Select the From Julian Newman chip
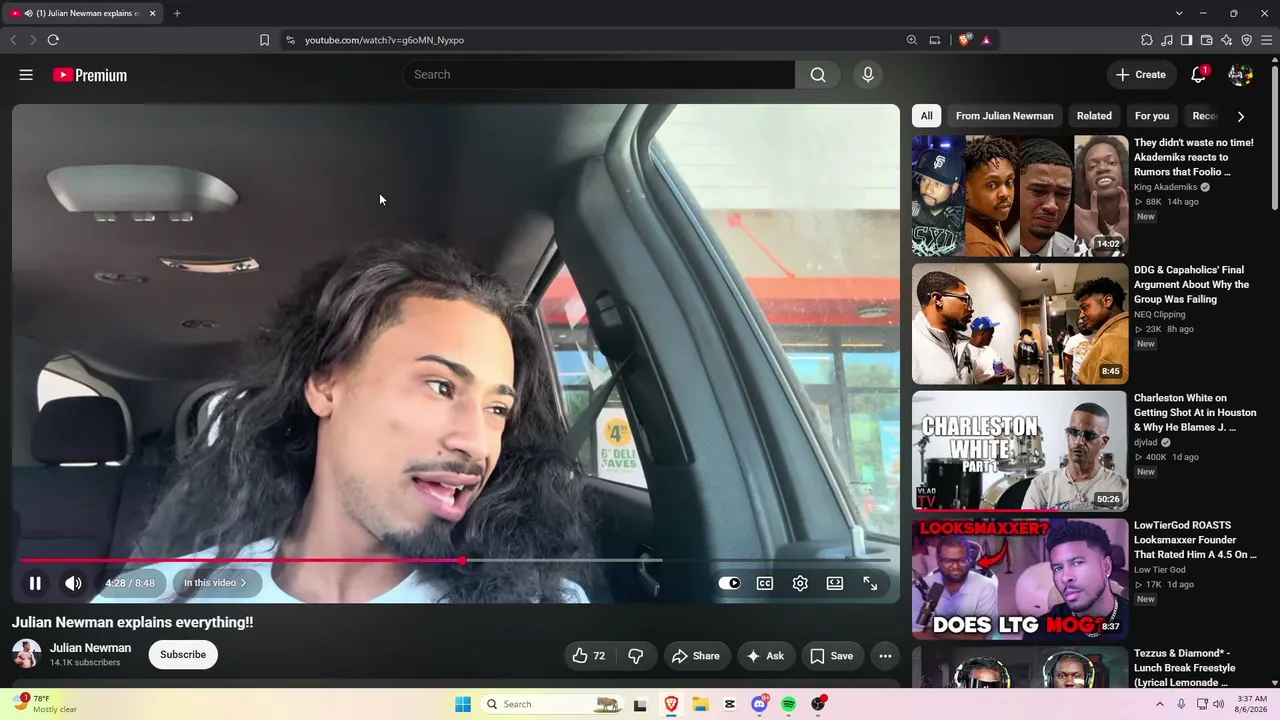This screenshot has height=720, width=1280. [x=1004, y=116]
